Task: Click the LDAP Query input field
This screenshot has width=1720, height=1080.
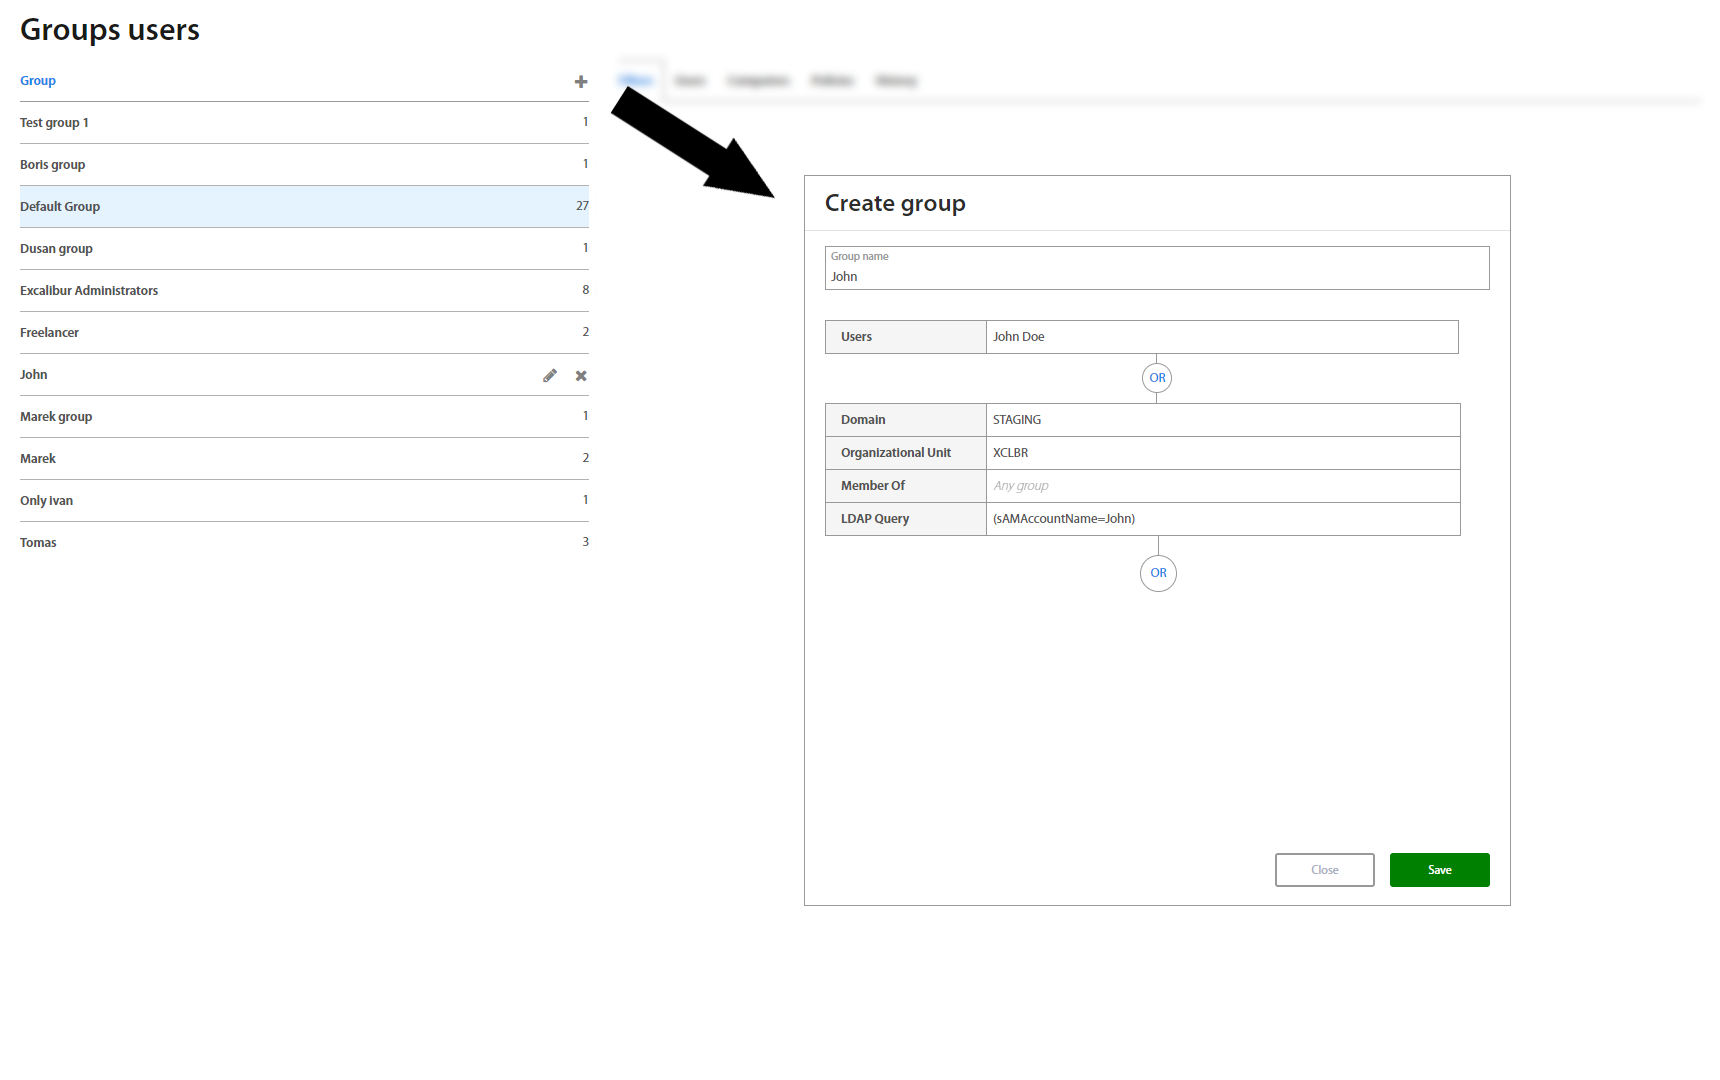Action: coord(1222,519)
